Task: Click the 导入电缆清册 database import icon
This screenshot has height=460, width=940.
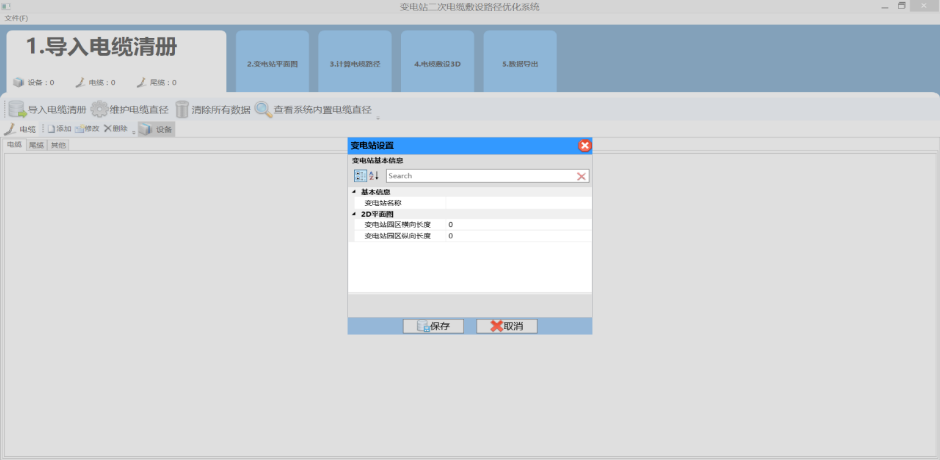Action: click(17, 110)
